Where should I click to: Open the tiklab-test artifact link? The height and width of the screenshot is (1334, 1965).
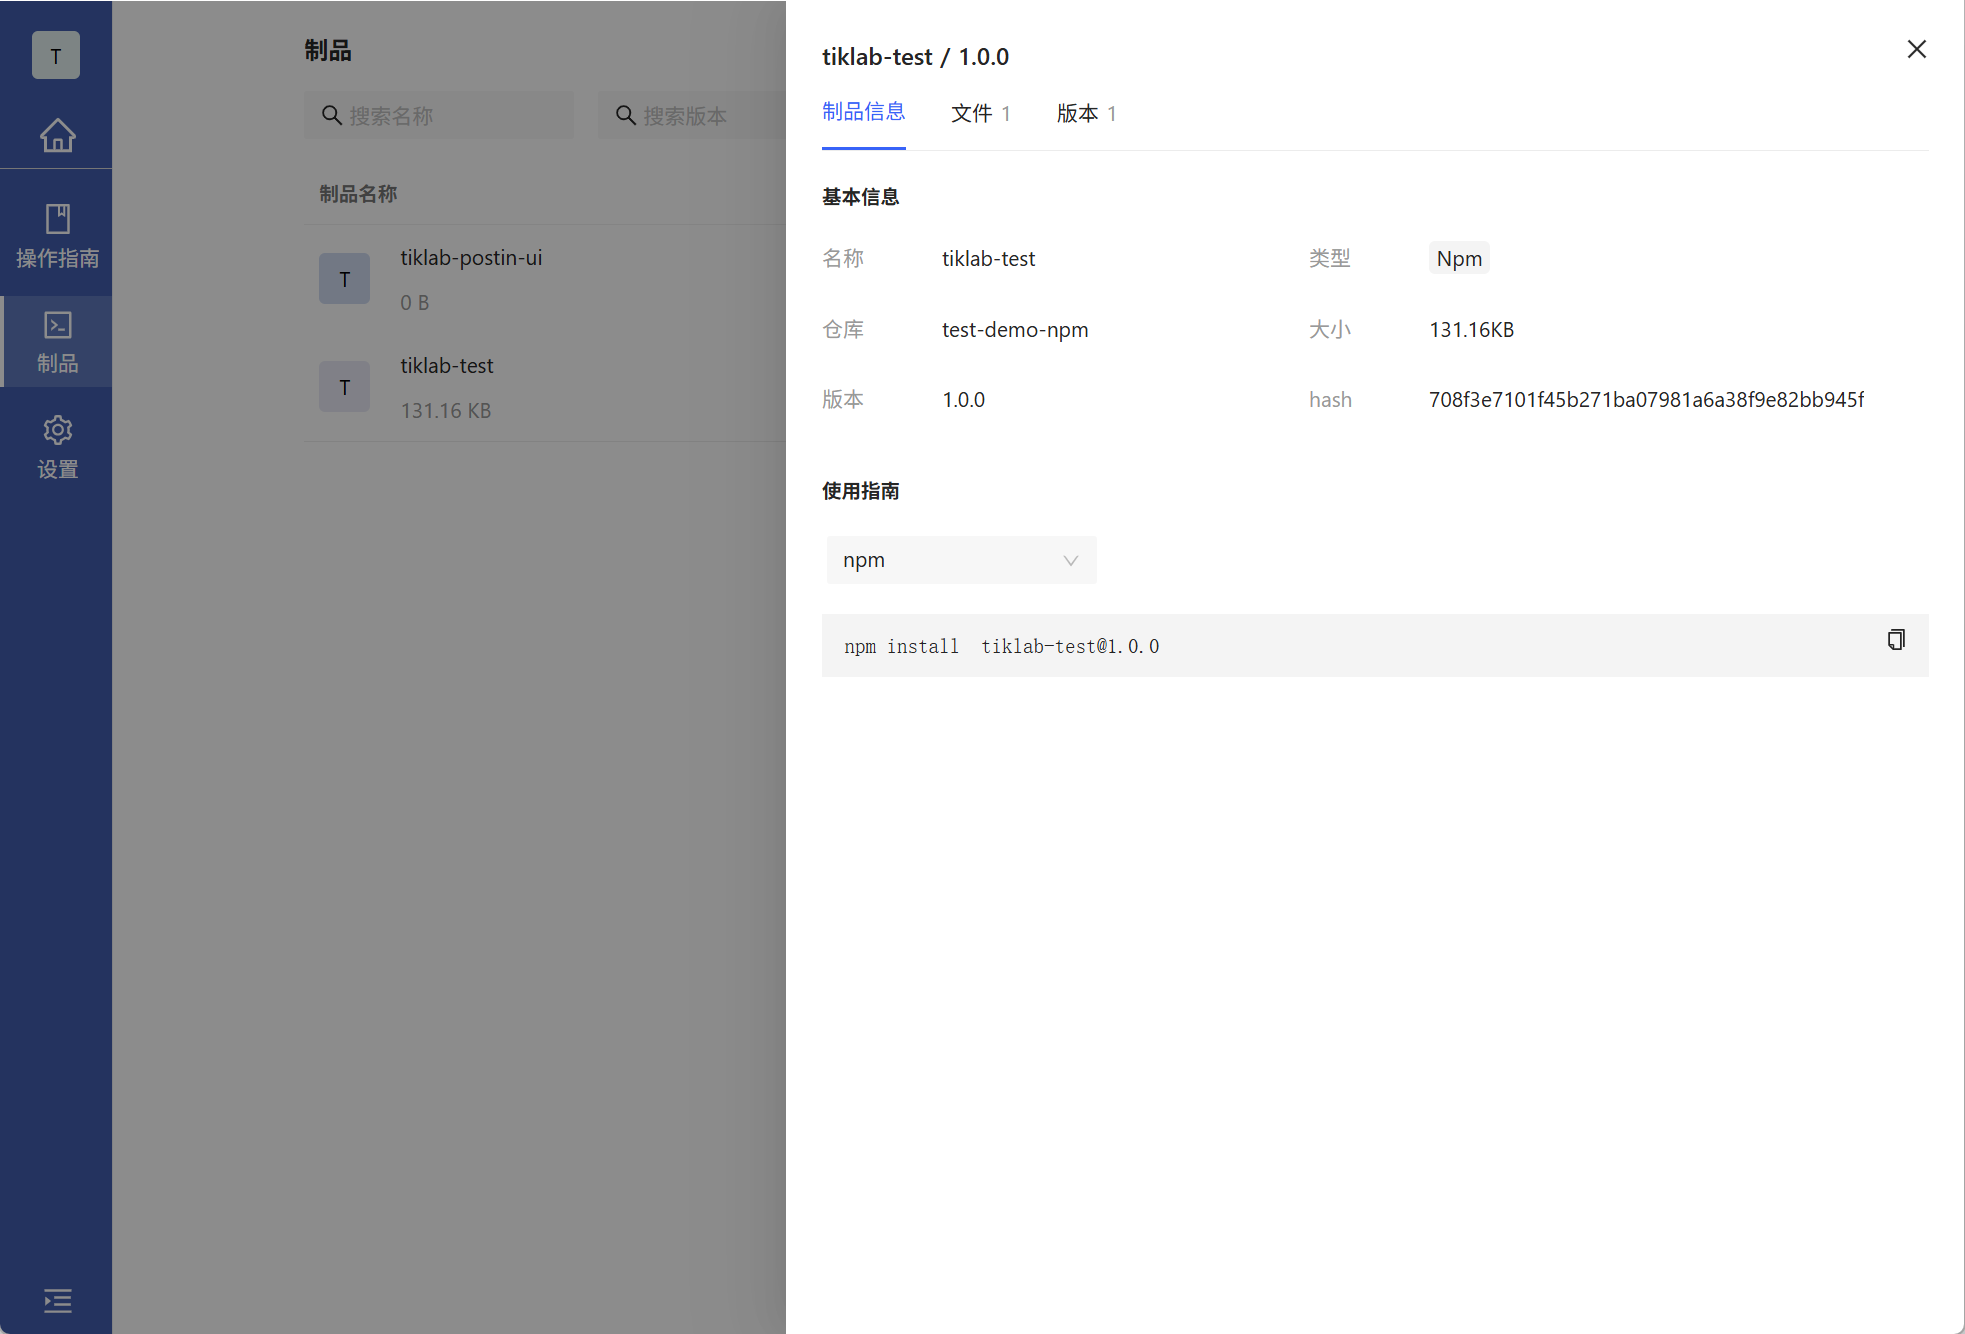[447, 366]
